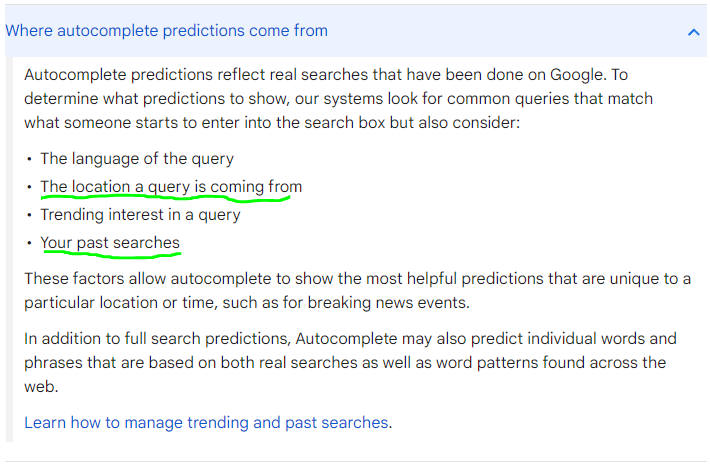Click the bullet dot before "Trending interest"
Viewport: 710px width, 464px height.
point(29,215)
